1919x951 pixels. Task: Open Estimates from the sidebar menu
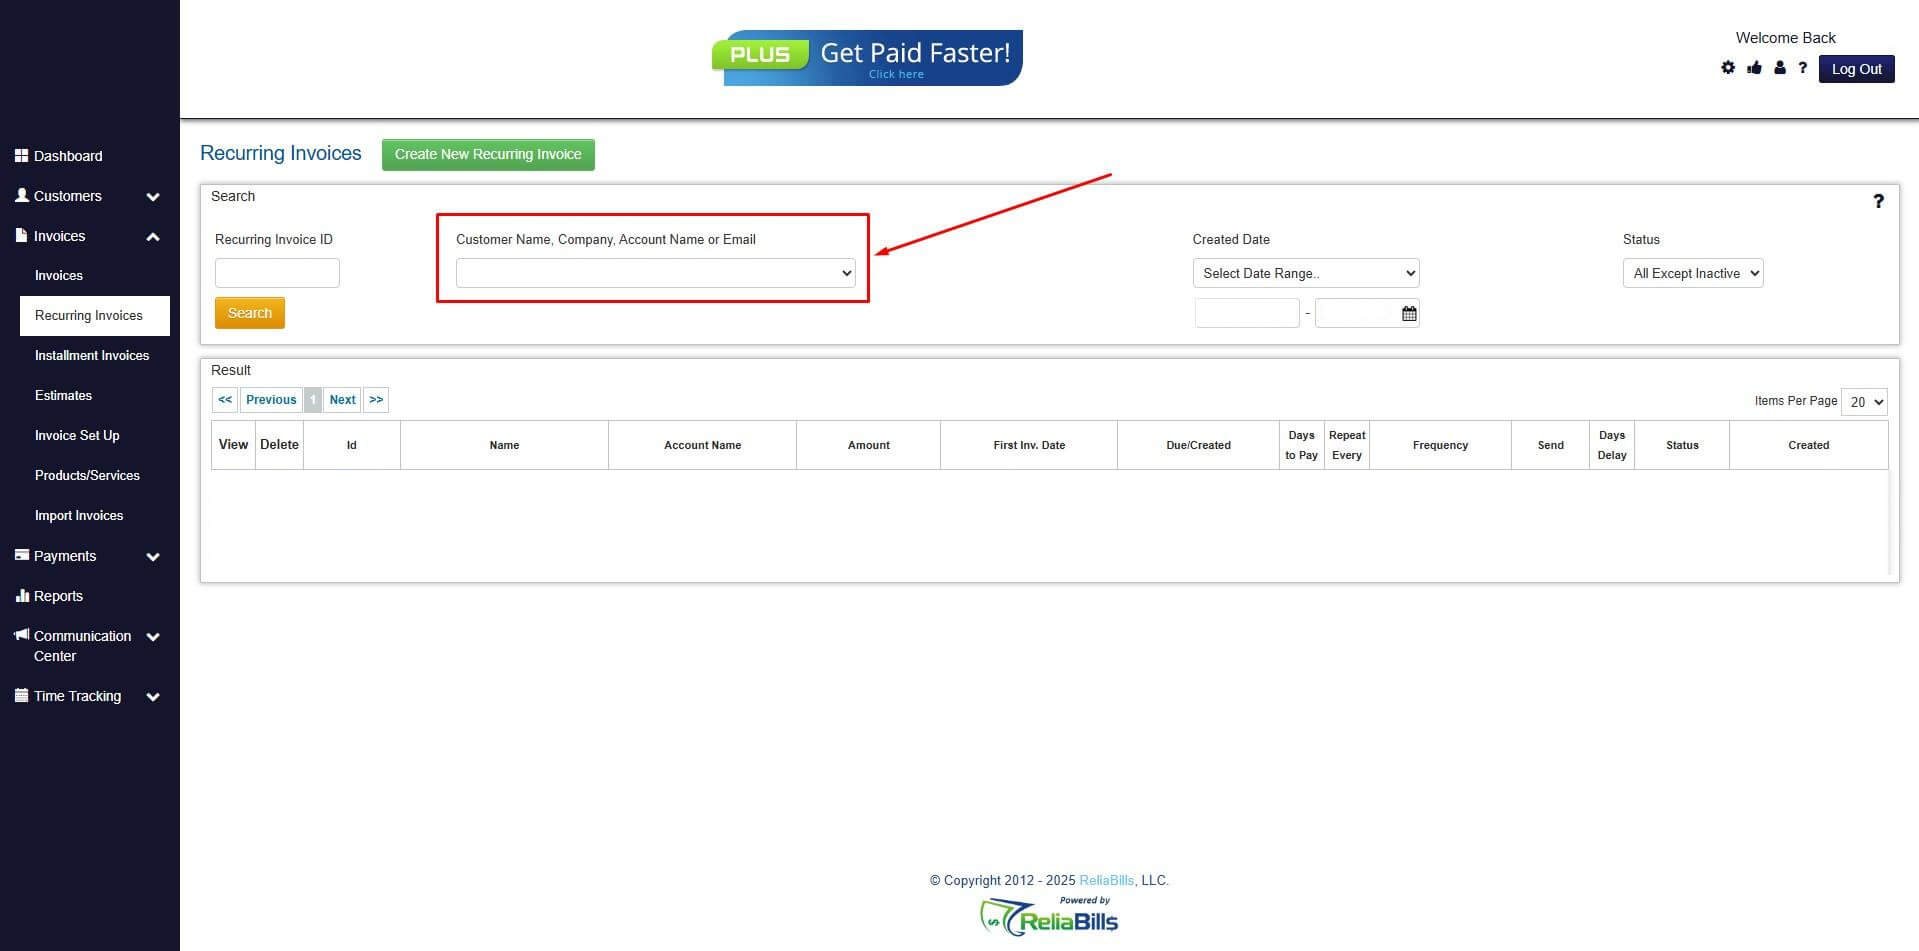[63, 395]
